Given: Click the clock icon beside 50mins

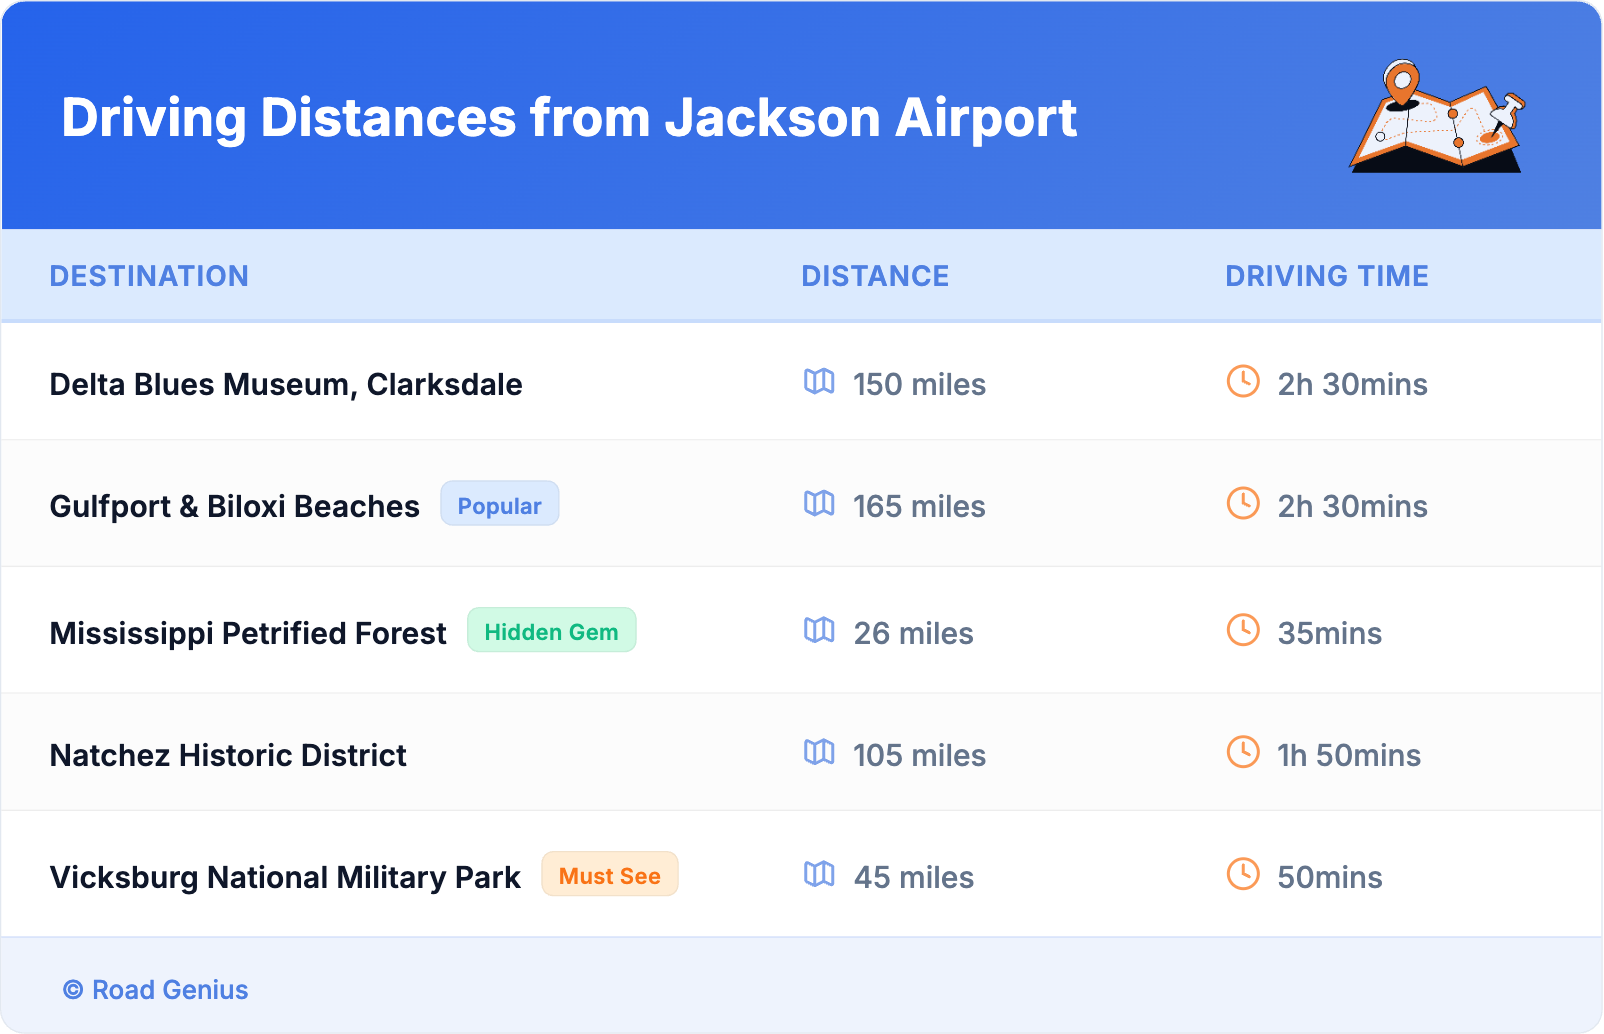Looking at the screenshot, I should (1243, 874).
